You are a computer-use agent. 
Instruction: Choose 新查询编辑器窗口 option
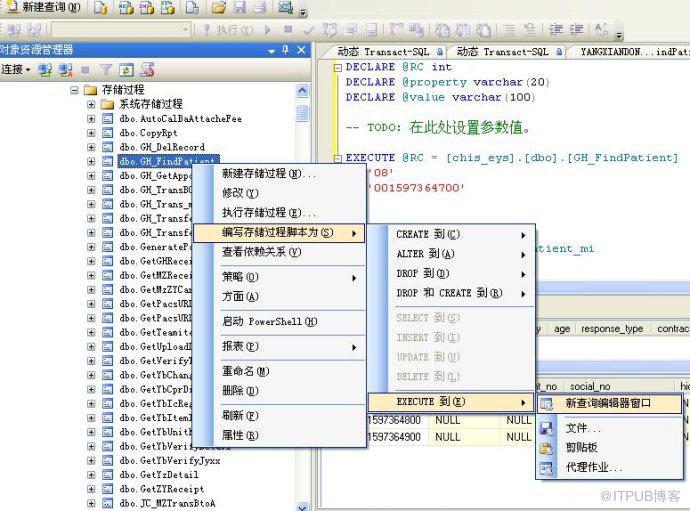point(609,404)
